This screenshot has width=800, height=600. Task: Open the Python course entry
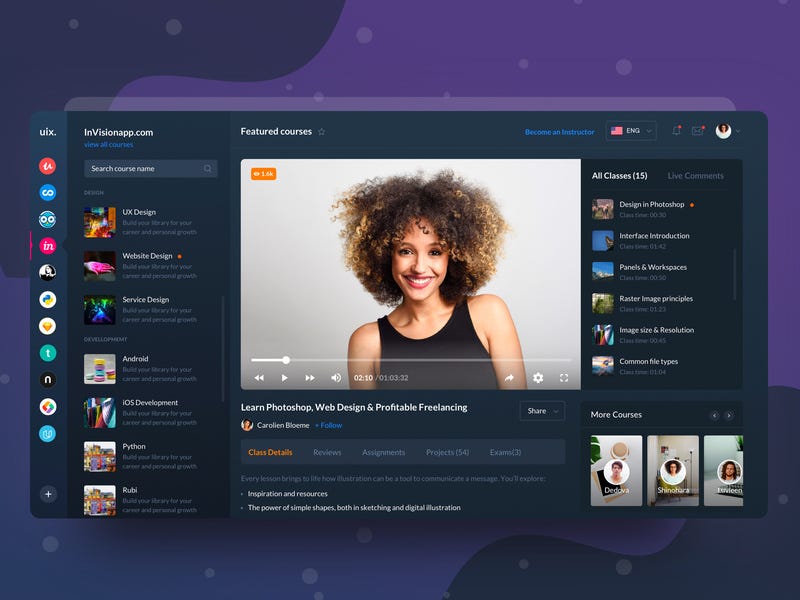pos(140,457)
